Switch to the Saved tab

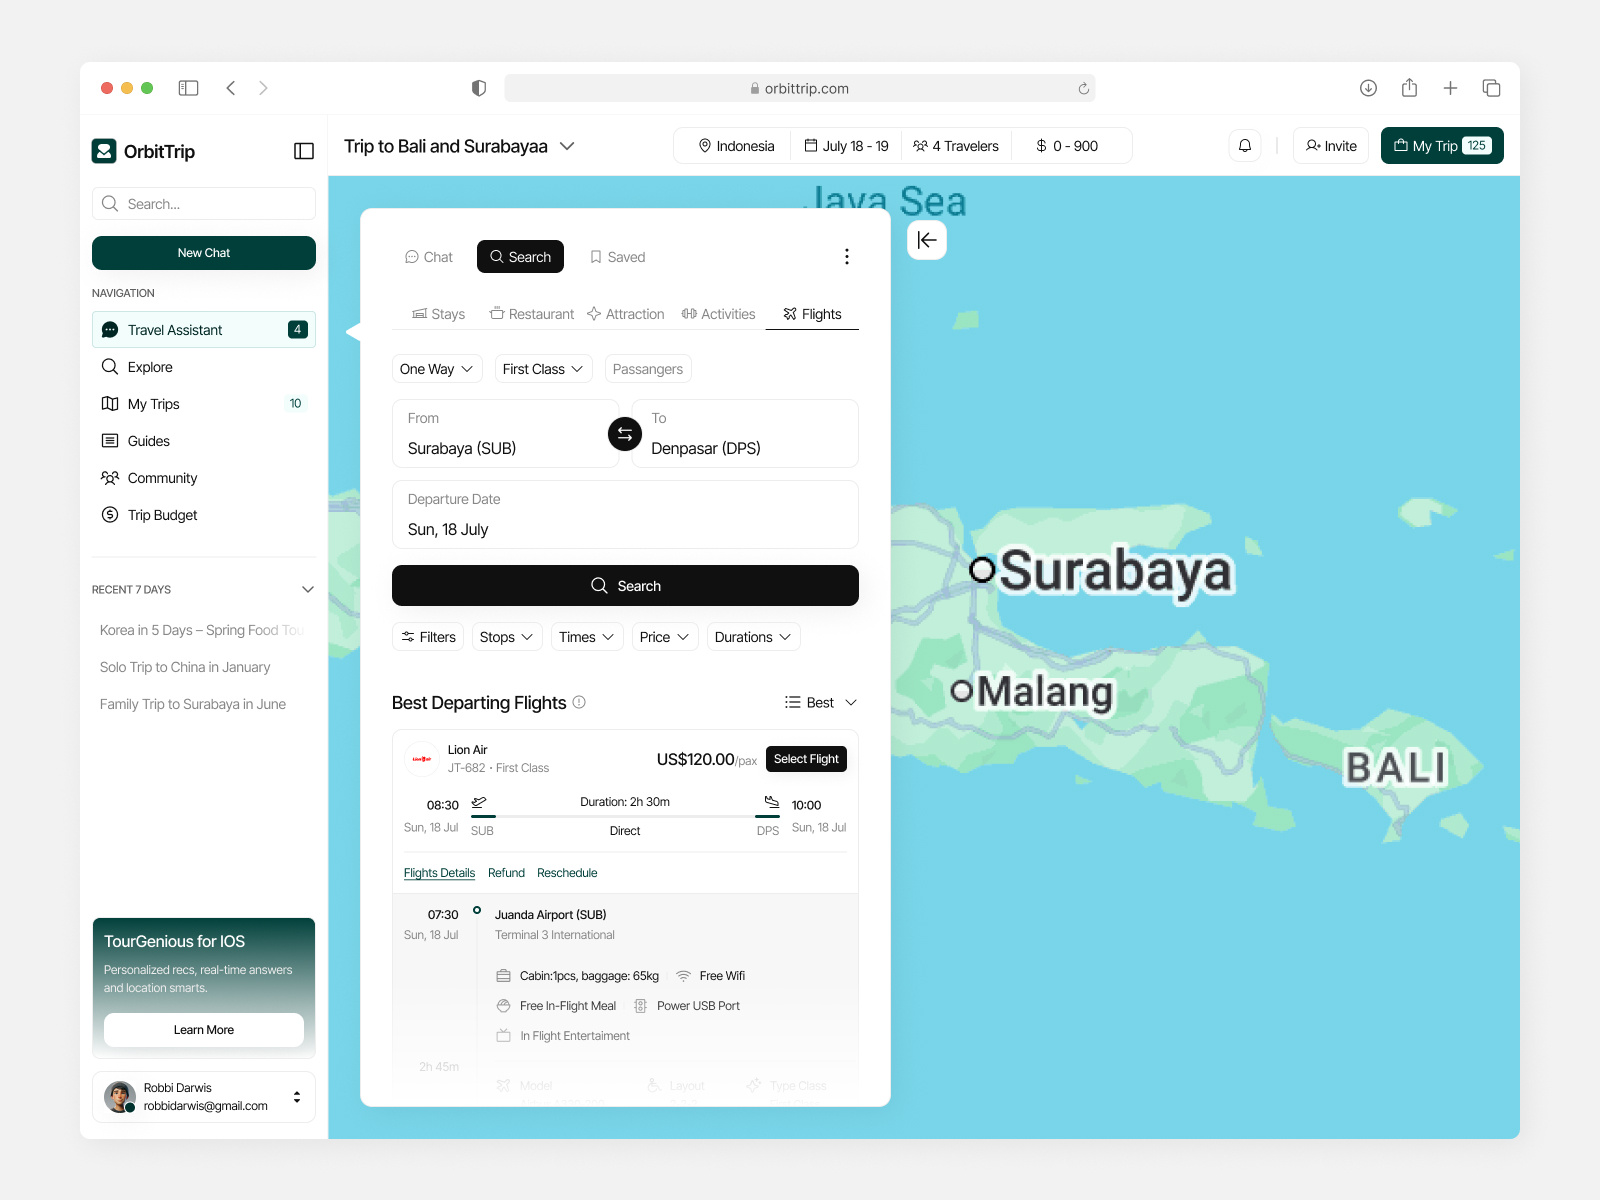(617, 257)
